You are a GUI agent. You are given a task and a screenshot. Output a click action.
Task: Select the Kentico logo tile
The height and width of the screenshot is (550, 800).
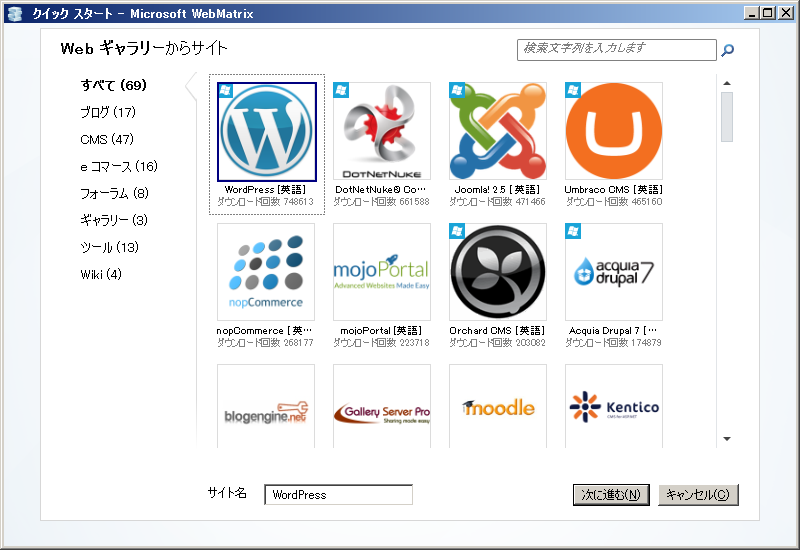[x=614, y=406]
